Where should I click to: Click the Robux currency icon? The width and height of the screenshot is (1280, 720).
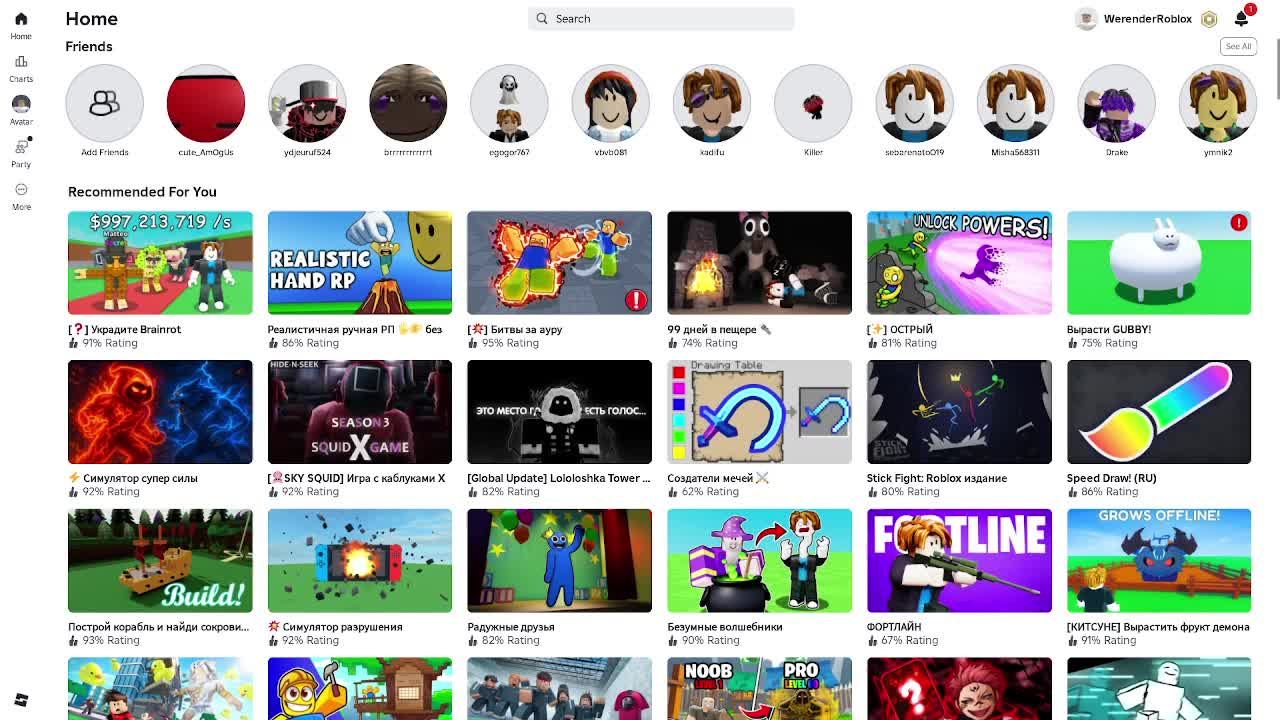click(x=1209, y=19)
